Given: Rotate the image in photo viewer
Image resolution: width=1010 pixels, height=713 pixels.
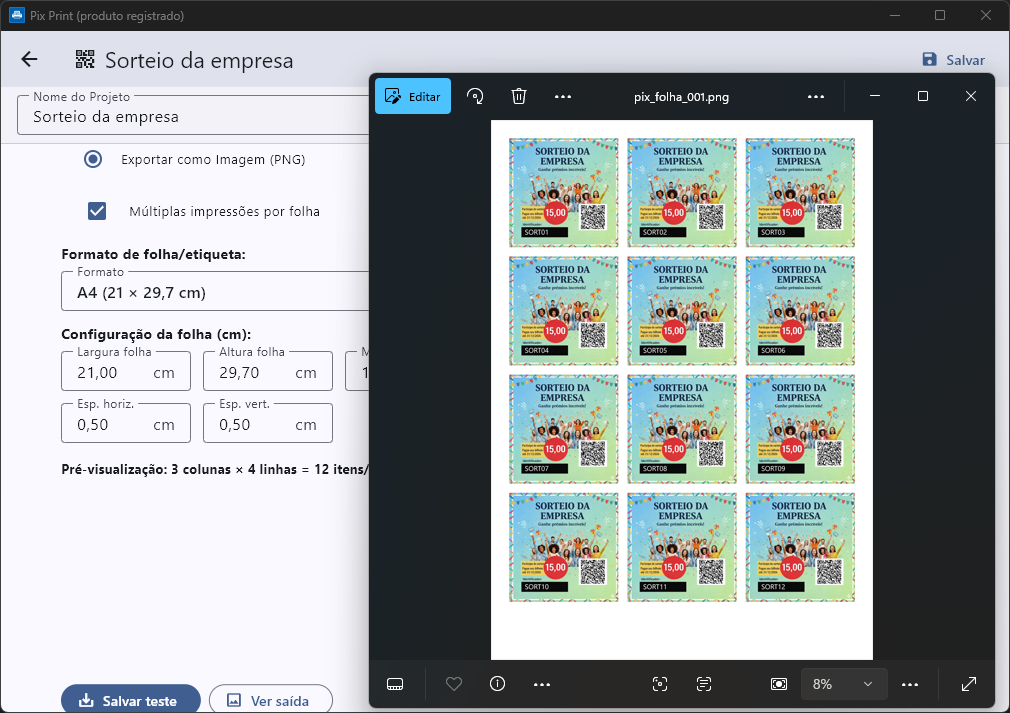Looking at the screenshot, I should (x=476, y=96).
